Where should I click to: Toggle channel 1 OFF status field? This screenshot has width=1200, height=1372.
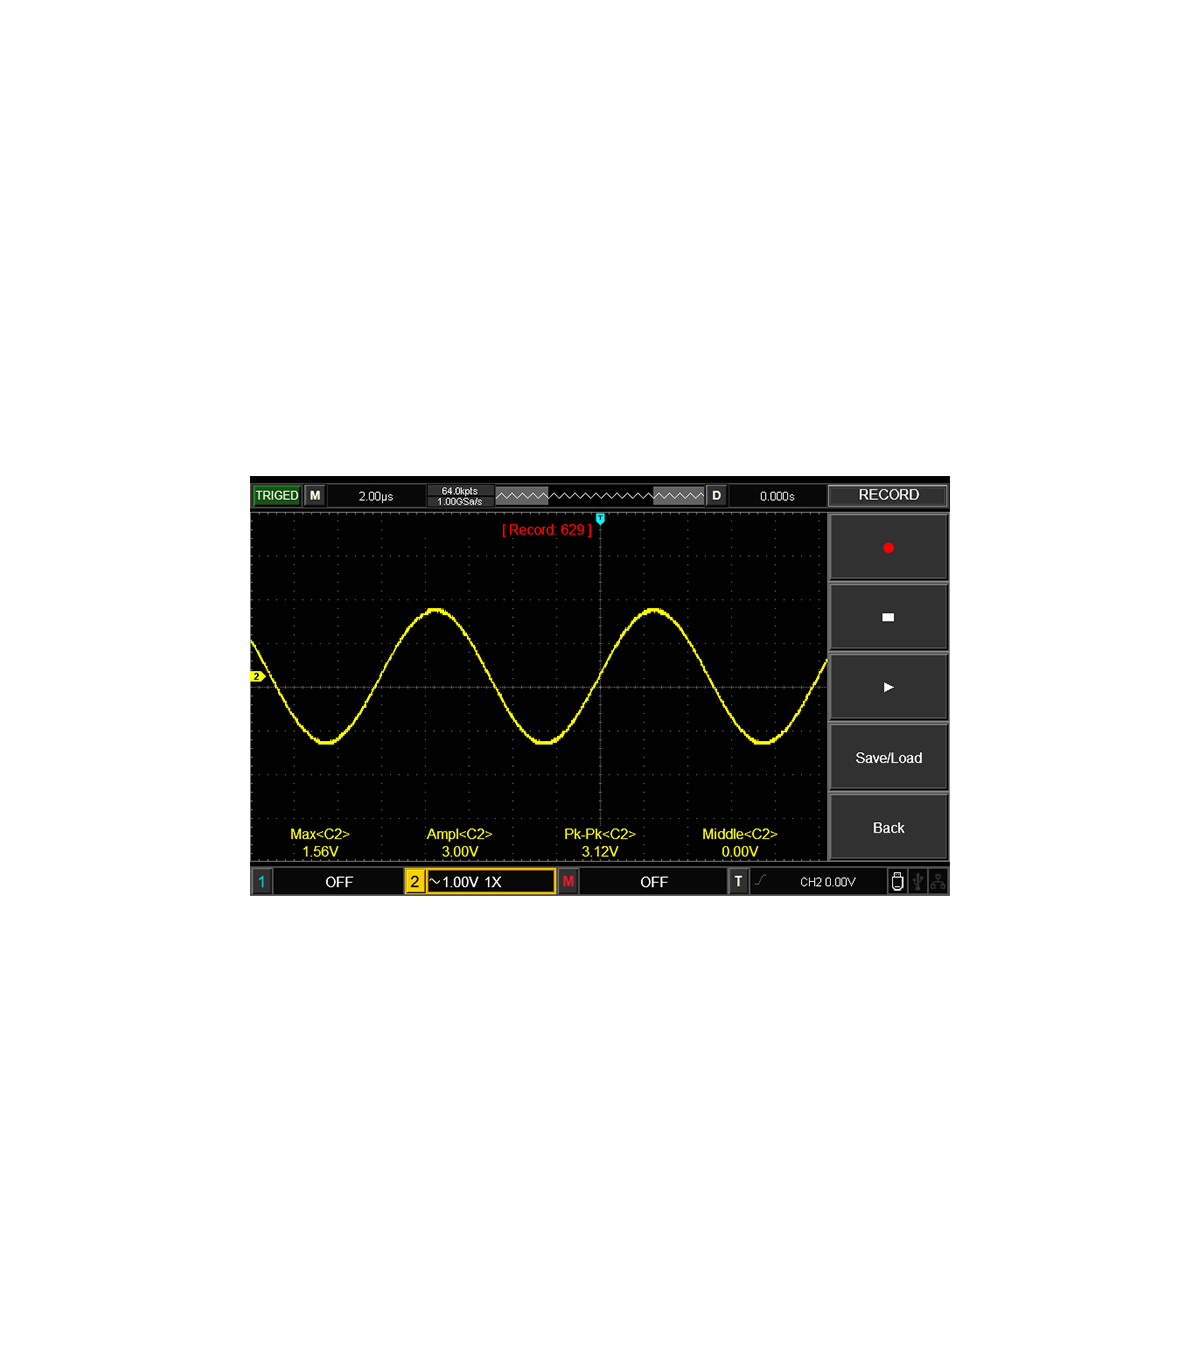point(339,881)
